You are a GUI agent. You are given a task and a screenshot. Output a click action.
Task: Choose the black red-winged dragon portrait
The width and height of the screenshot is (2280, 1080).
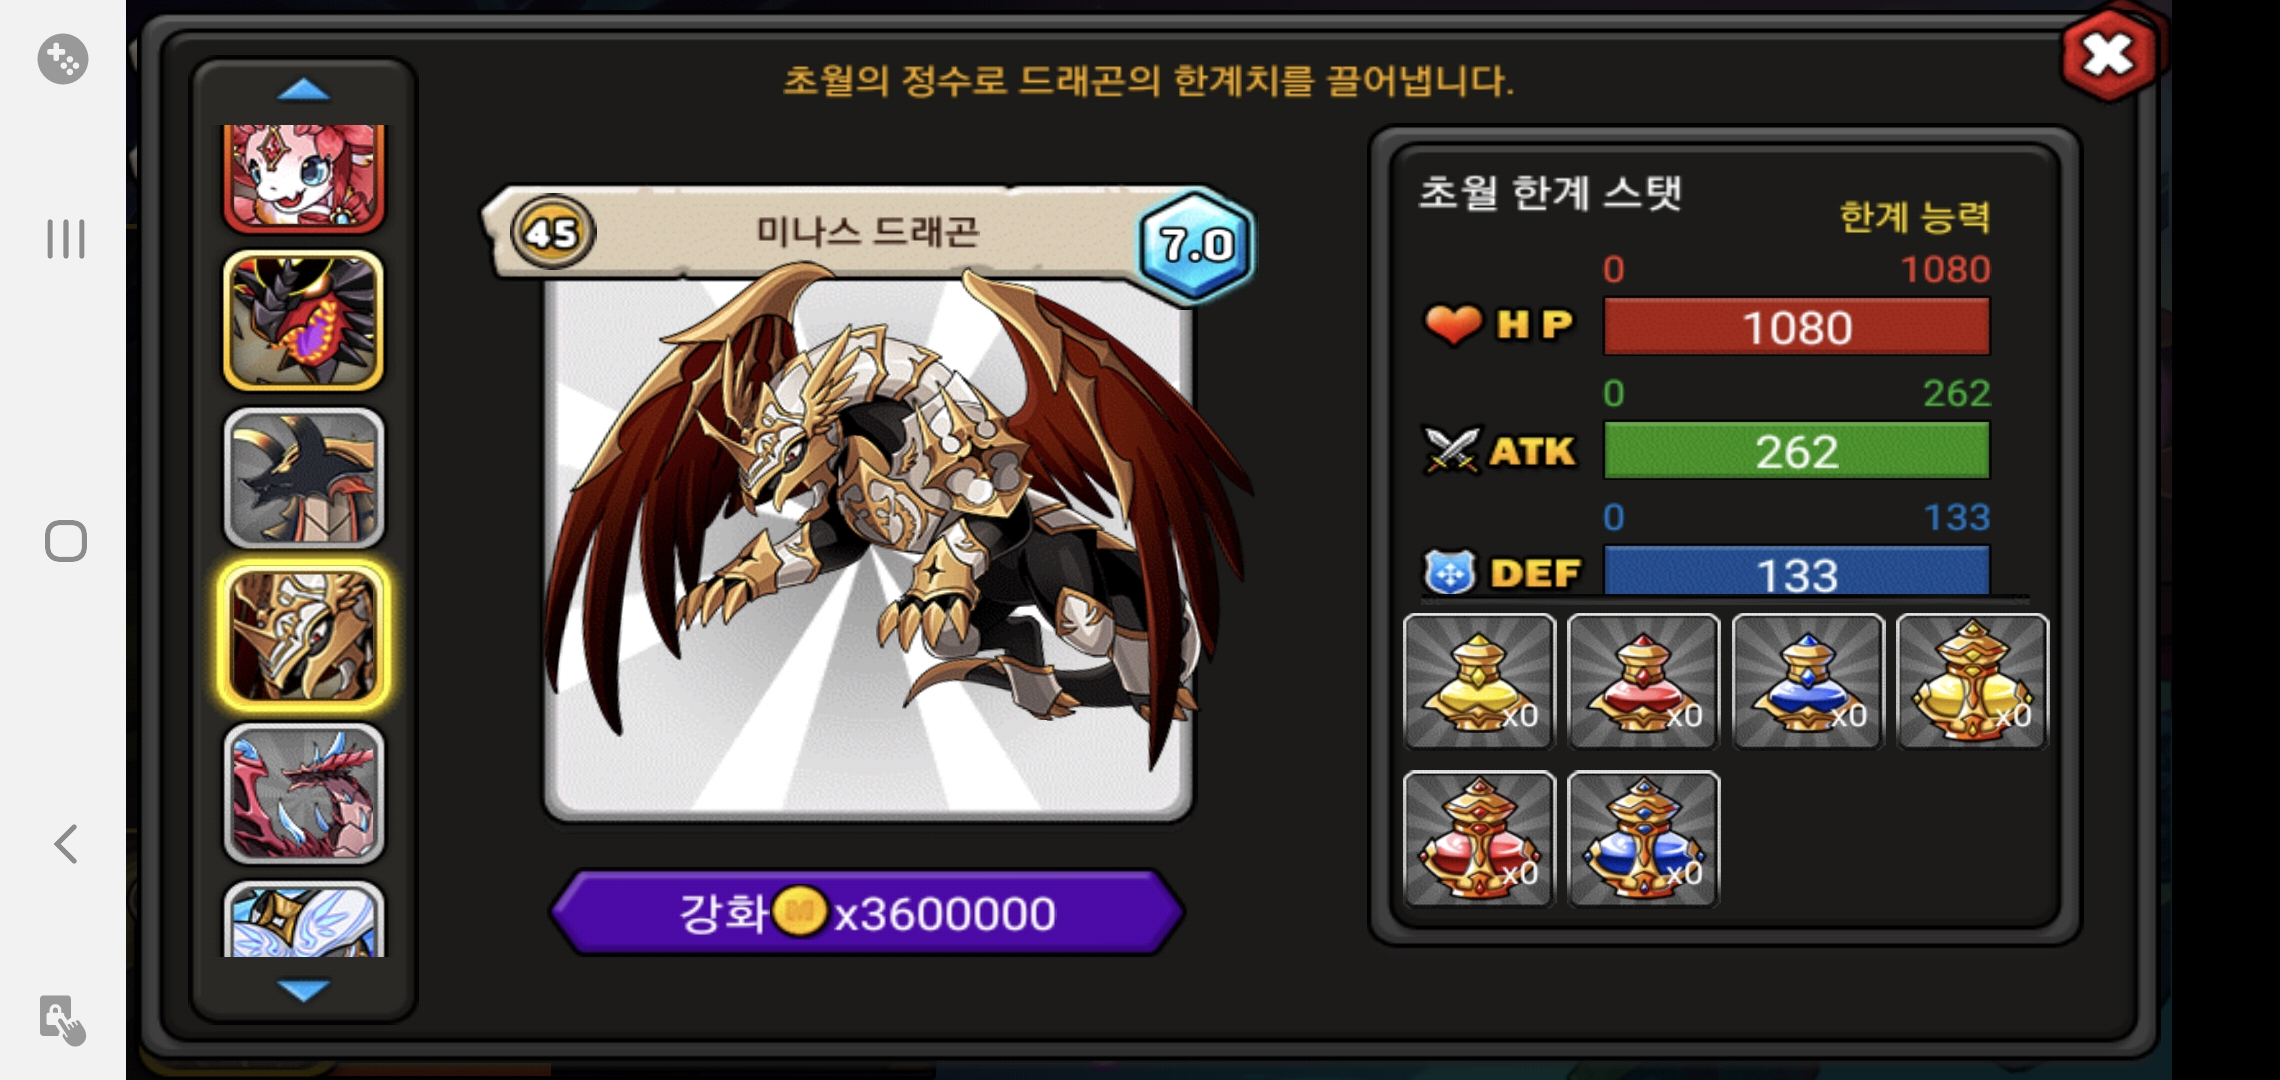click(303, 320)
